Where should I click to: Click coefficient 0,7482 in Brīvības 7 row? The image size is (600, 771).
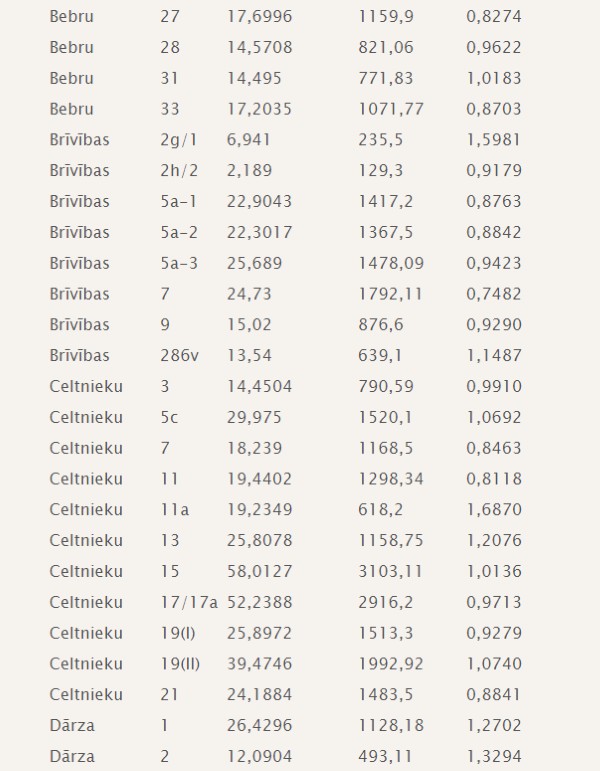pyautogui.click(x=494, y=294)
